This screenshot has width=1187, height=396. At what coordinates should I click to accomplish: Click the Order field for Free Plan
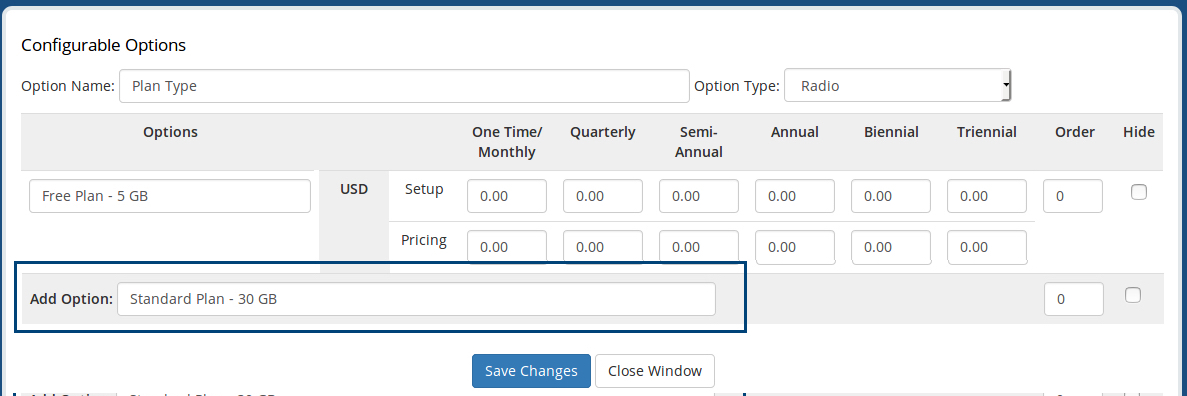tap(1073, 196)
